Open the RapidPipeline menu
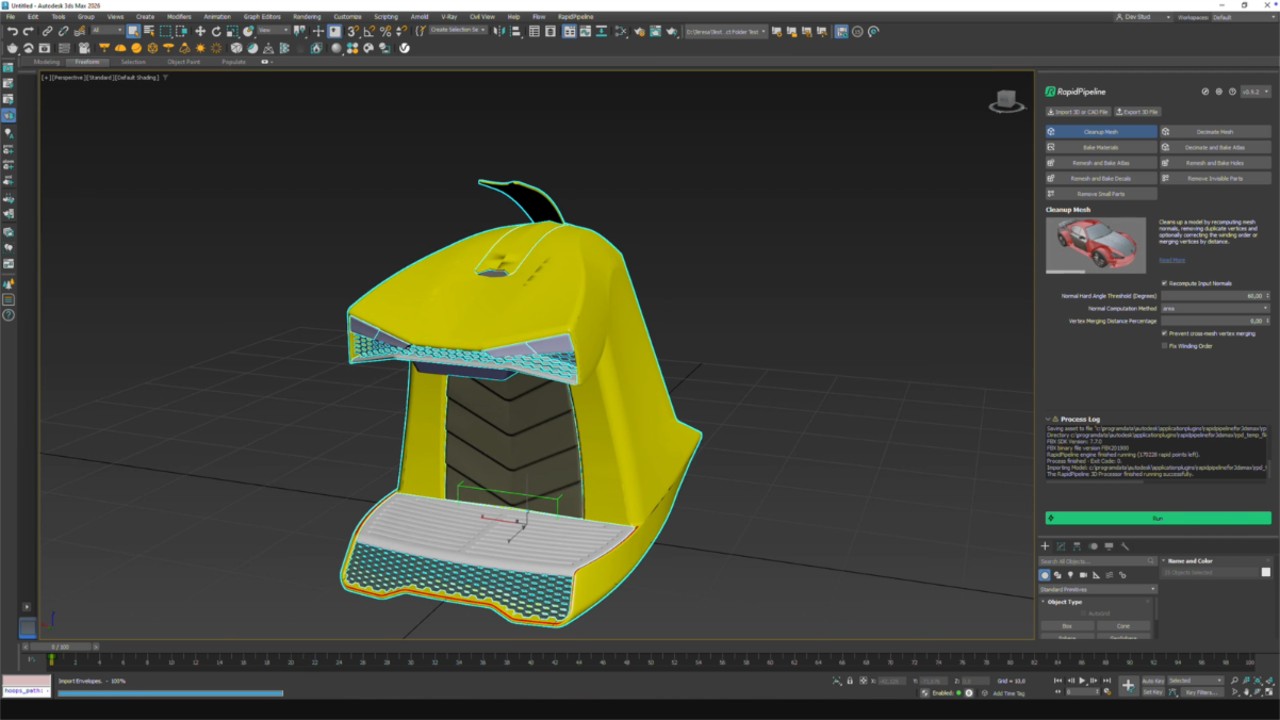 pos(575,17)
